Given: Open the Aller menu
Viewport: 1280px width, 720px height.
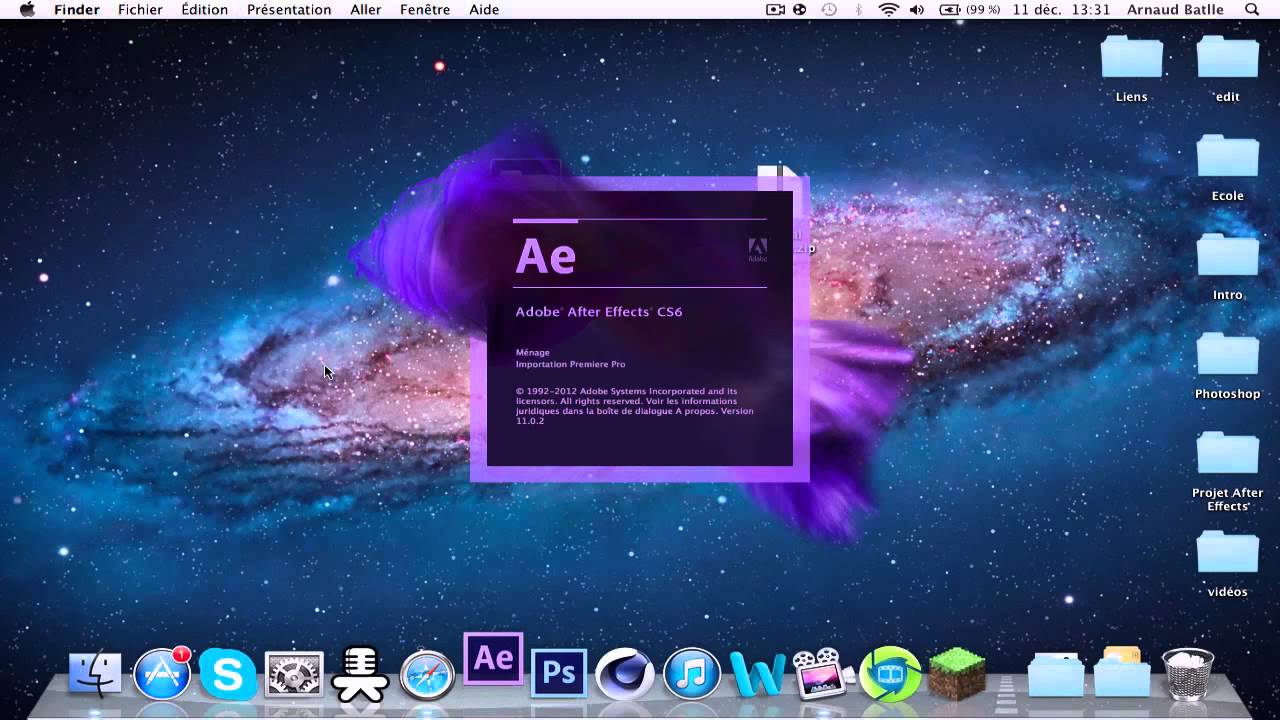Looking at the screenshot, I should tap(366, 10).
